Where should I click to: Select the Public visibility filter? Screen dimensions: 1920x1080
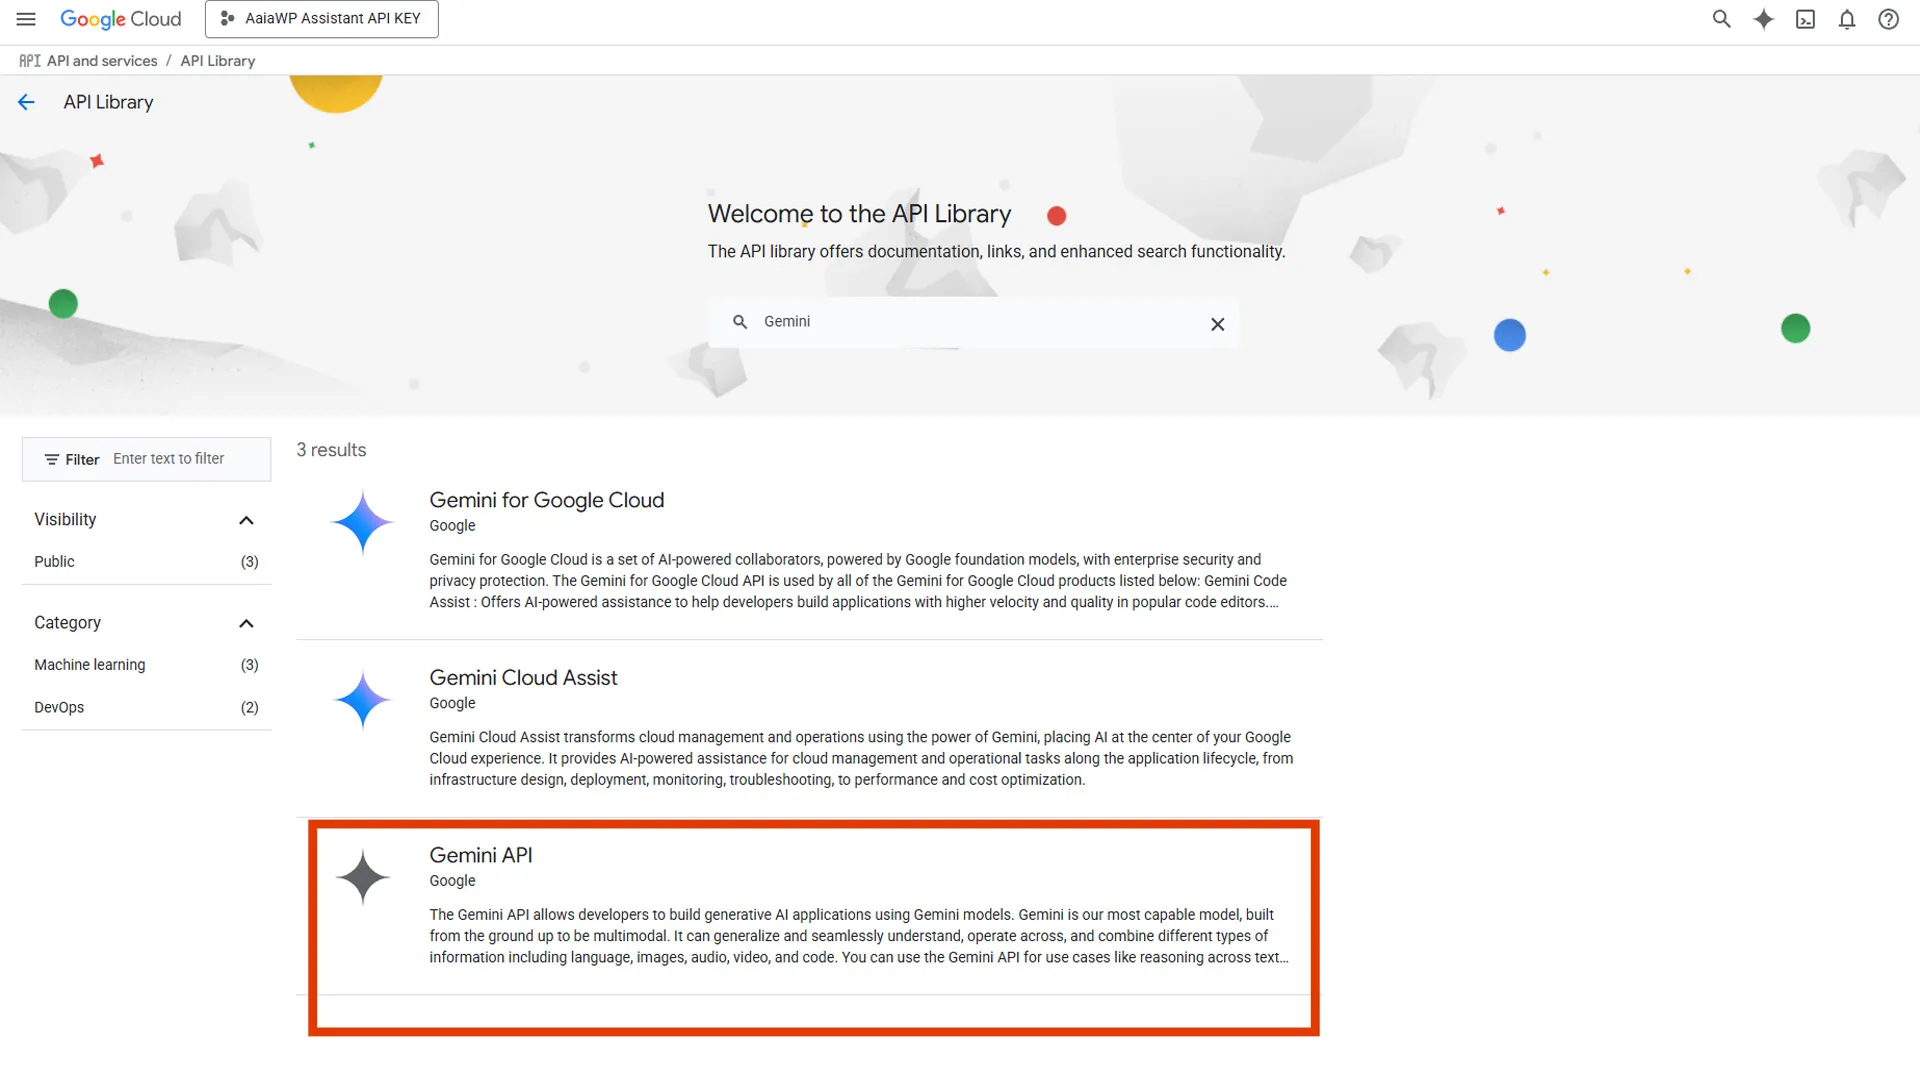(x=146, y=562)
